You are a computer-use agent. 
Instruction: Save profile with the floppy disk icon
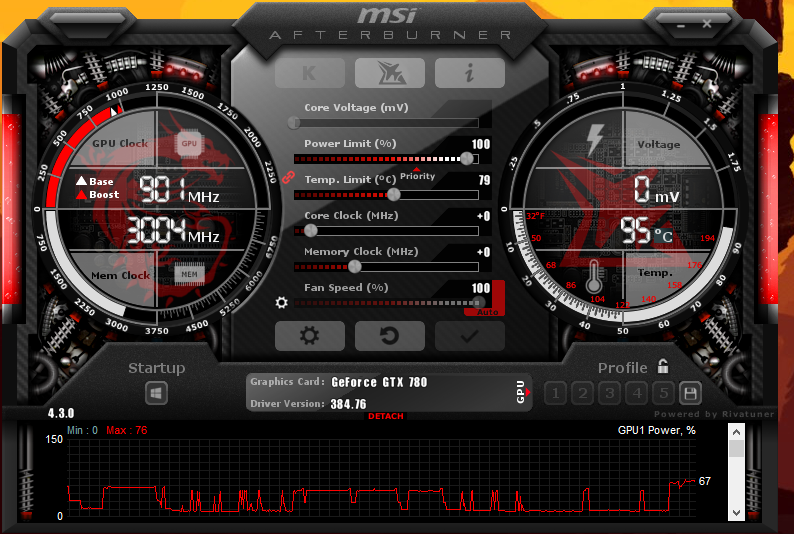(x=690, y=393)
